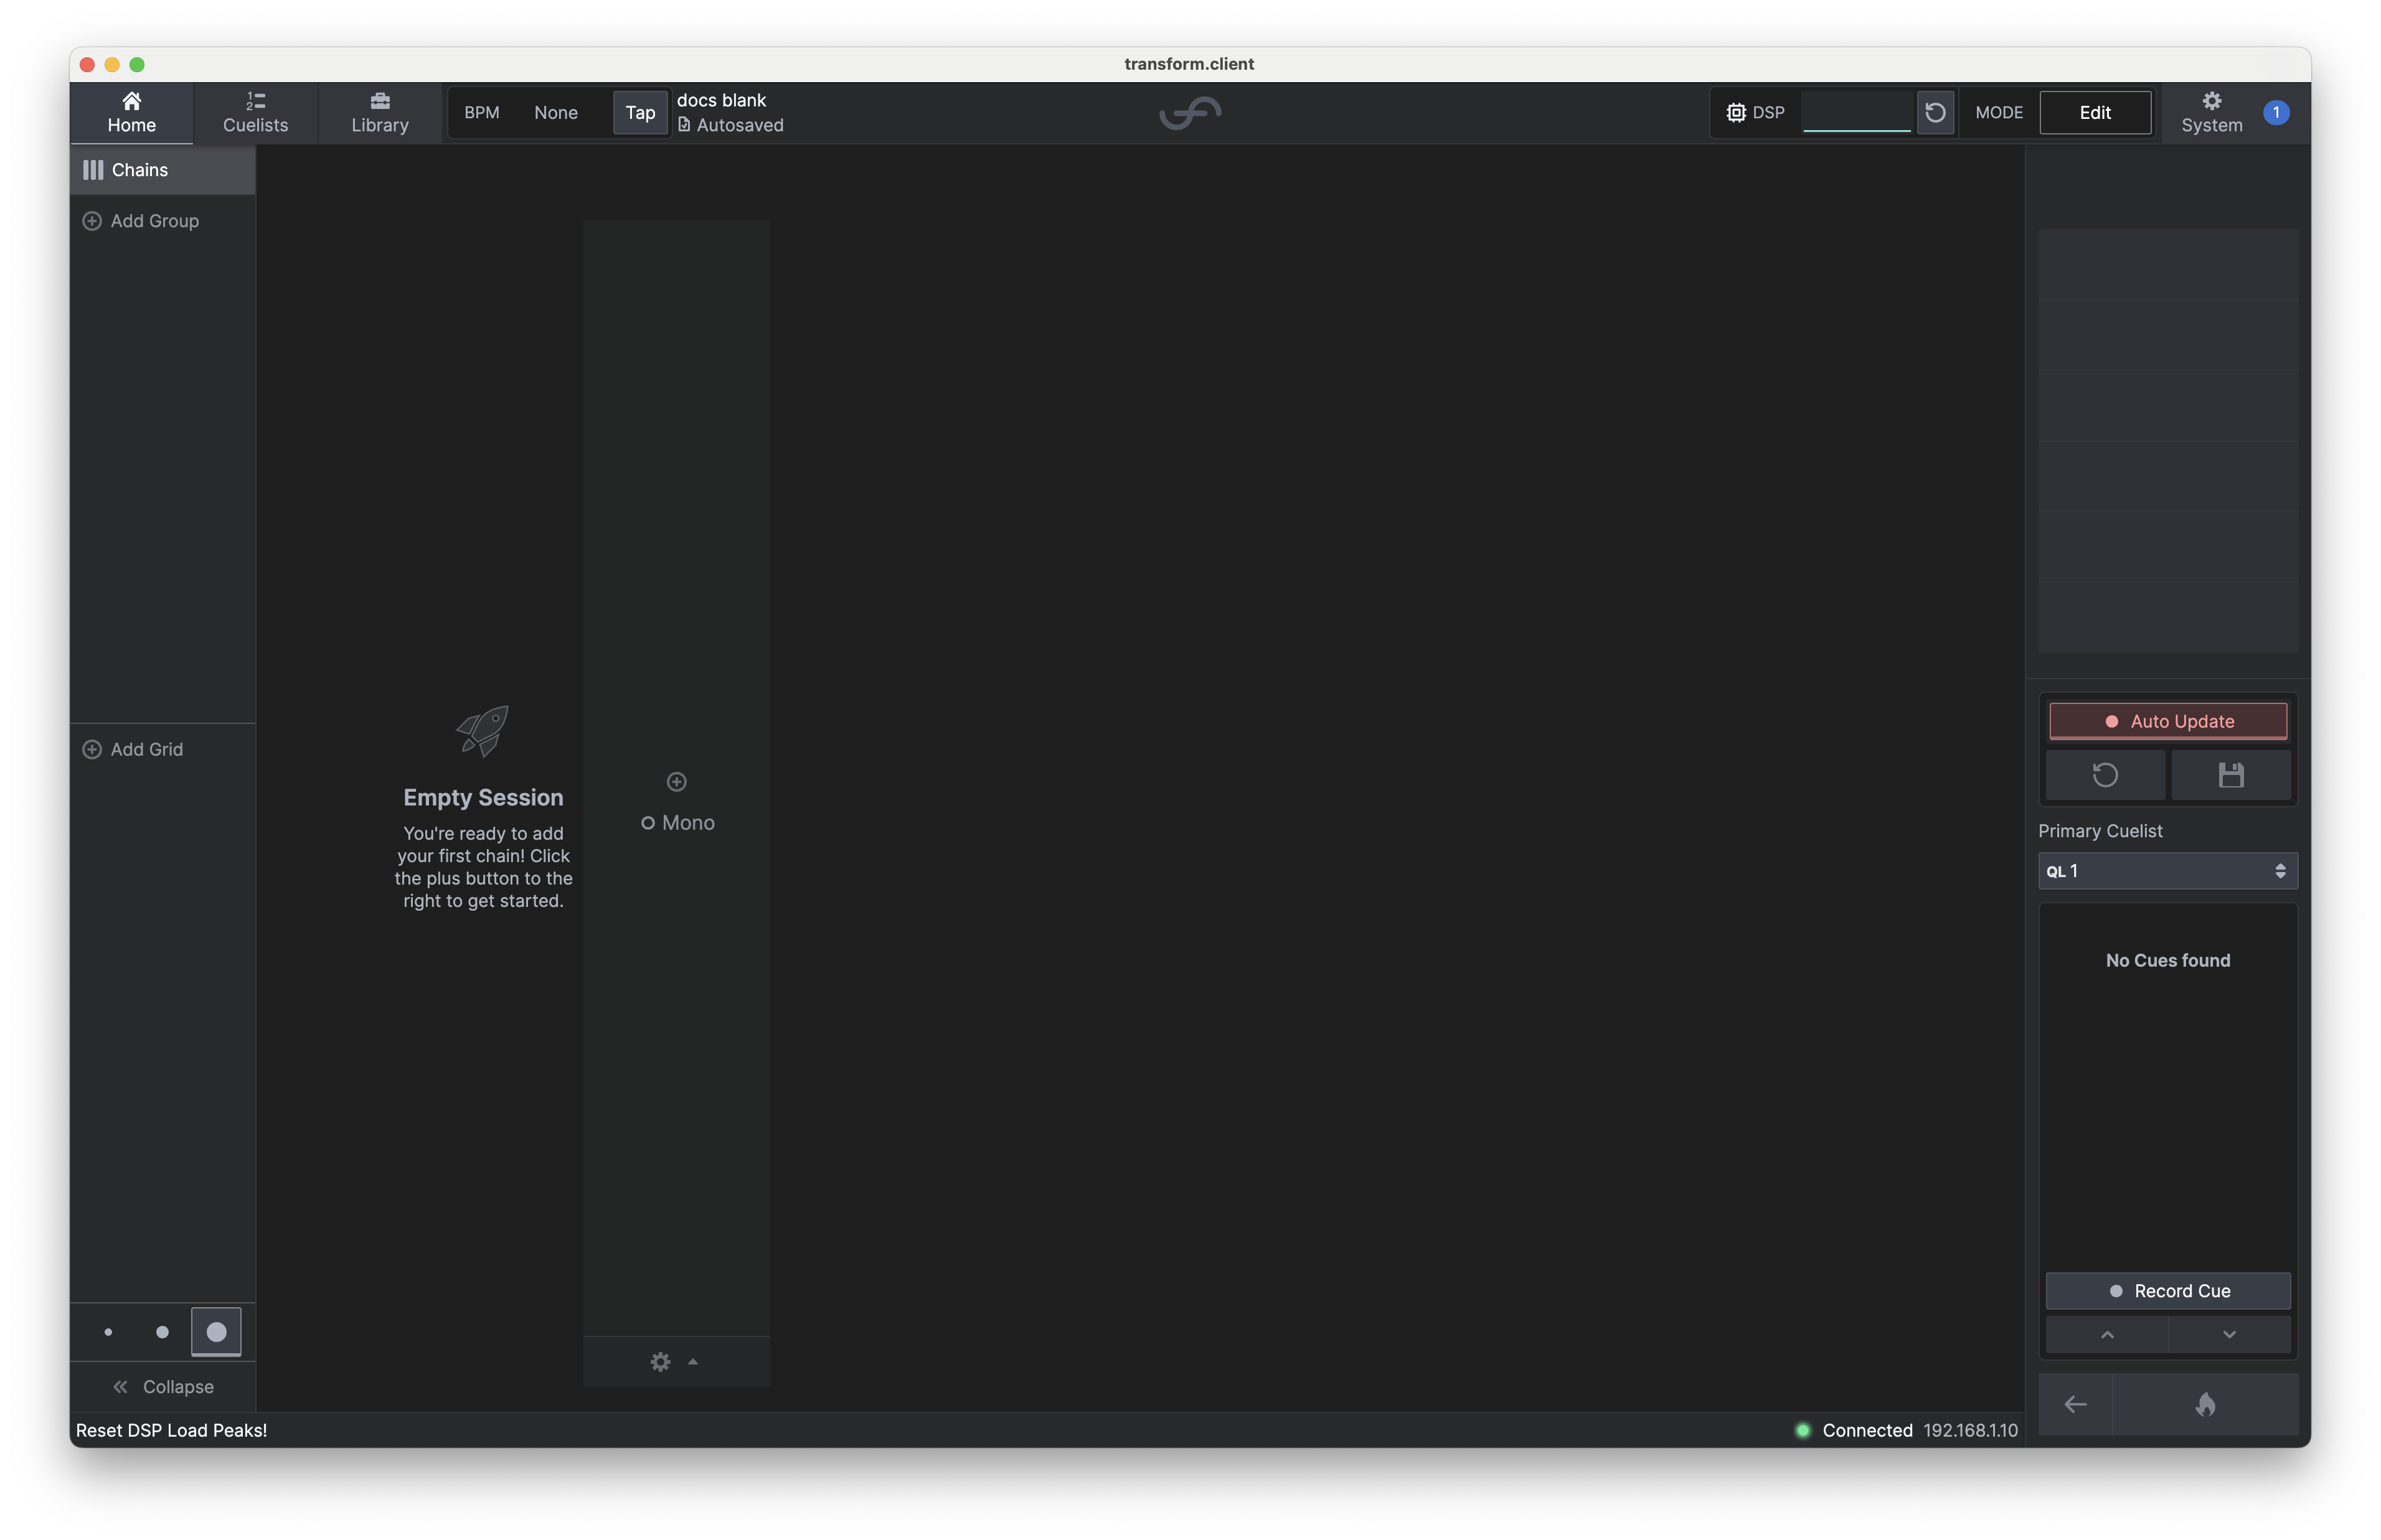Click the center infinity logo icon
The width and height of the screenshot is (2381, 1540).
[1190, 113]
